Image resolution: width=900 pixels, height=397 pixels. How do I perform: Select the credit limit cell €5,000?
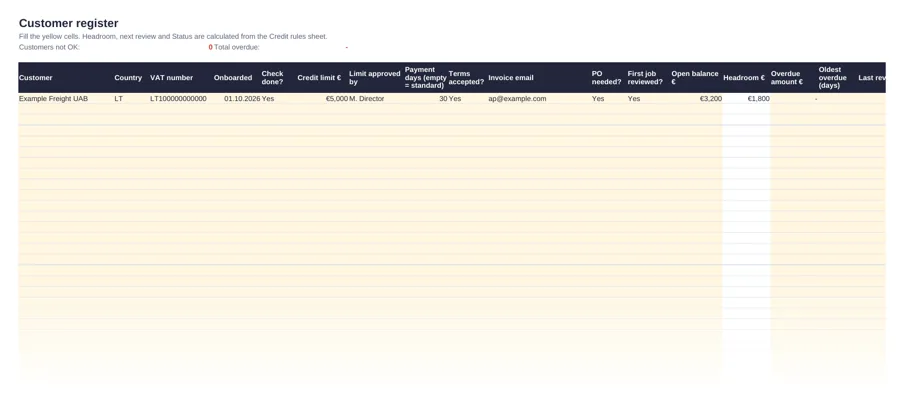click(x=337, y=99)
